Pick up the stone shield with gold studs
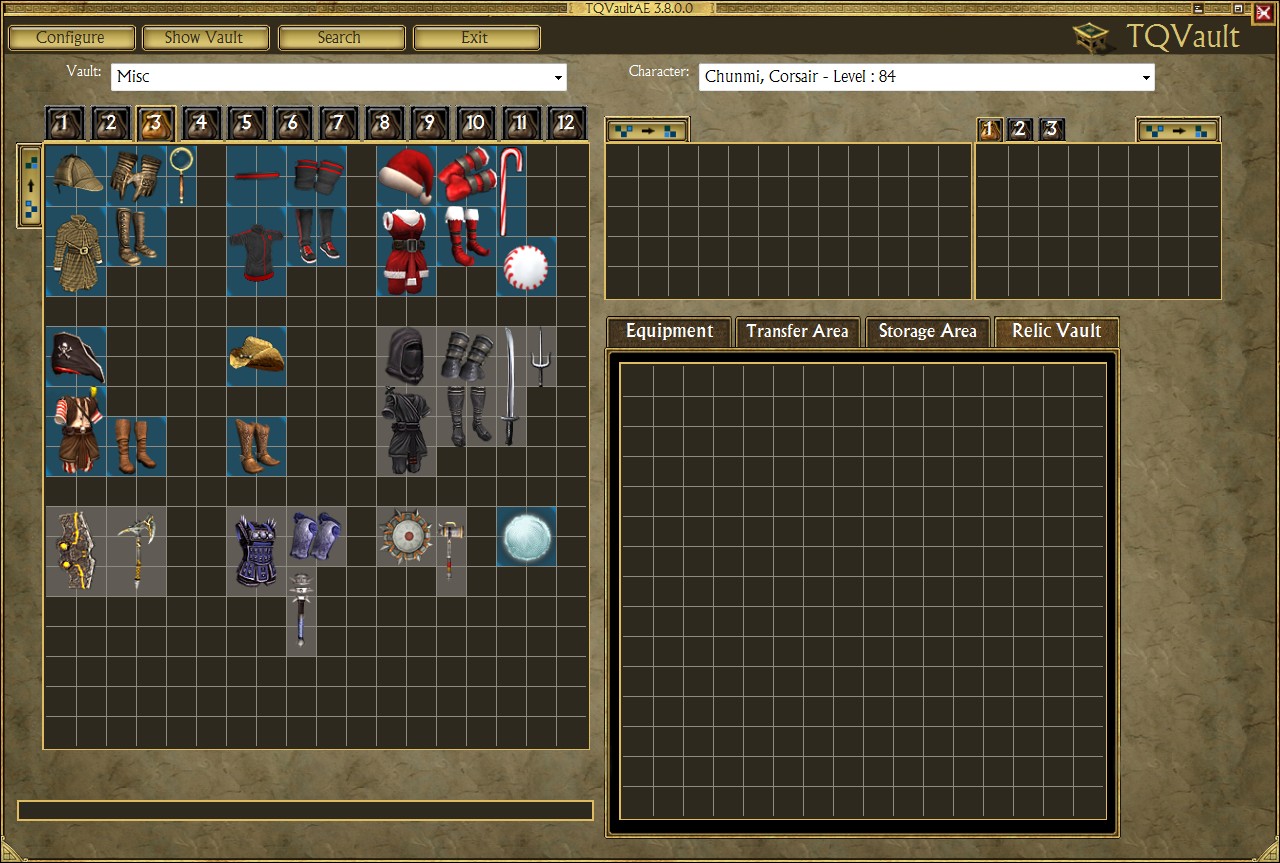The image size is (1280, 863). (76, 551)
